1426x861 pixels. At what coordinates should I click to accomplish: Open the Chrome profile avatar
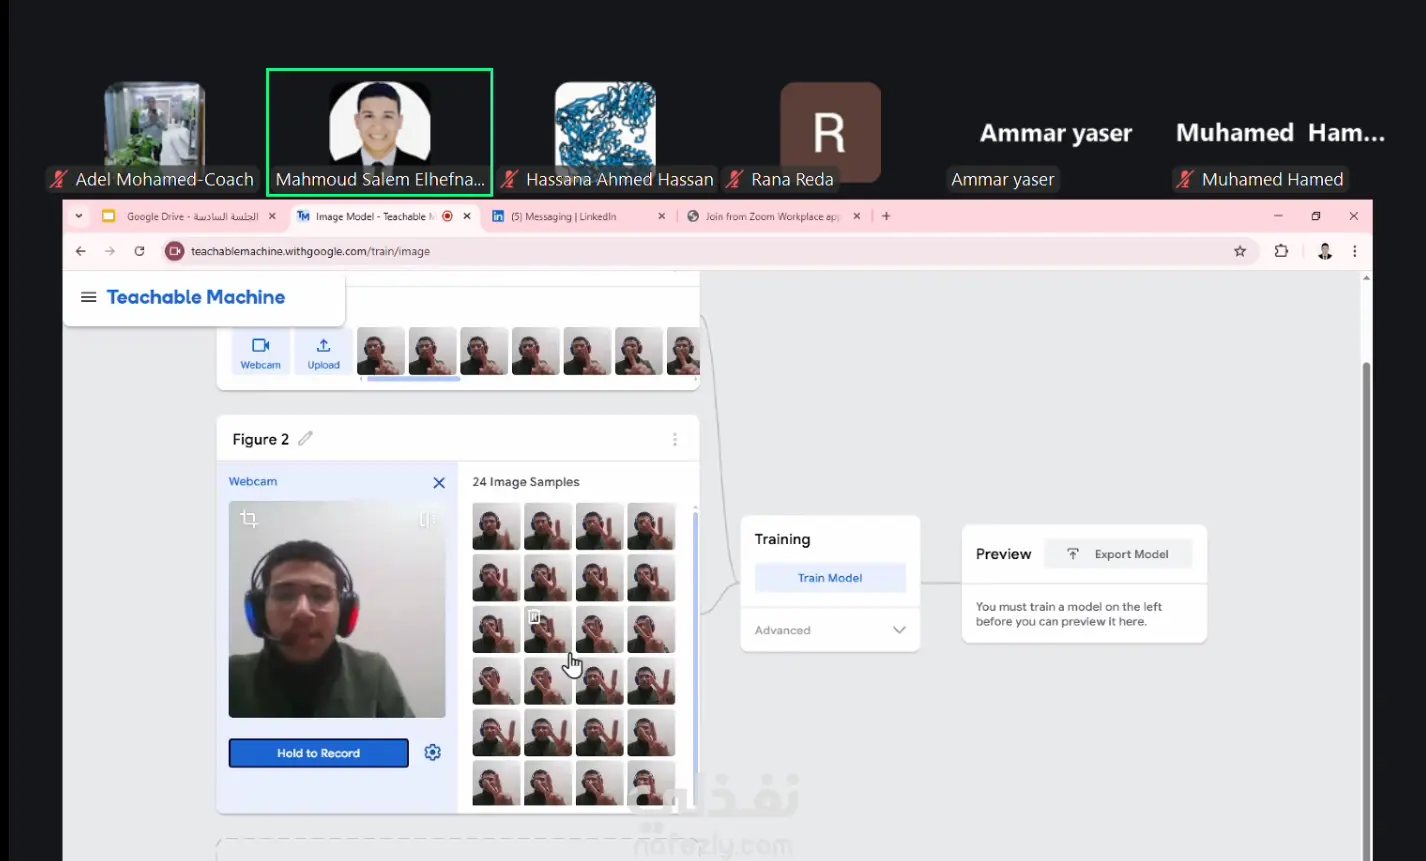pyautogui.click(x=1325, y=251)
